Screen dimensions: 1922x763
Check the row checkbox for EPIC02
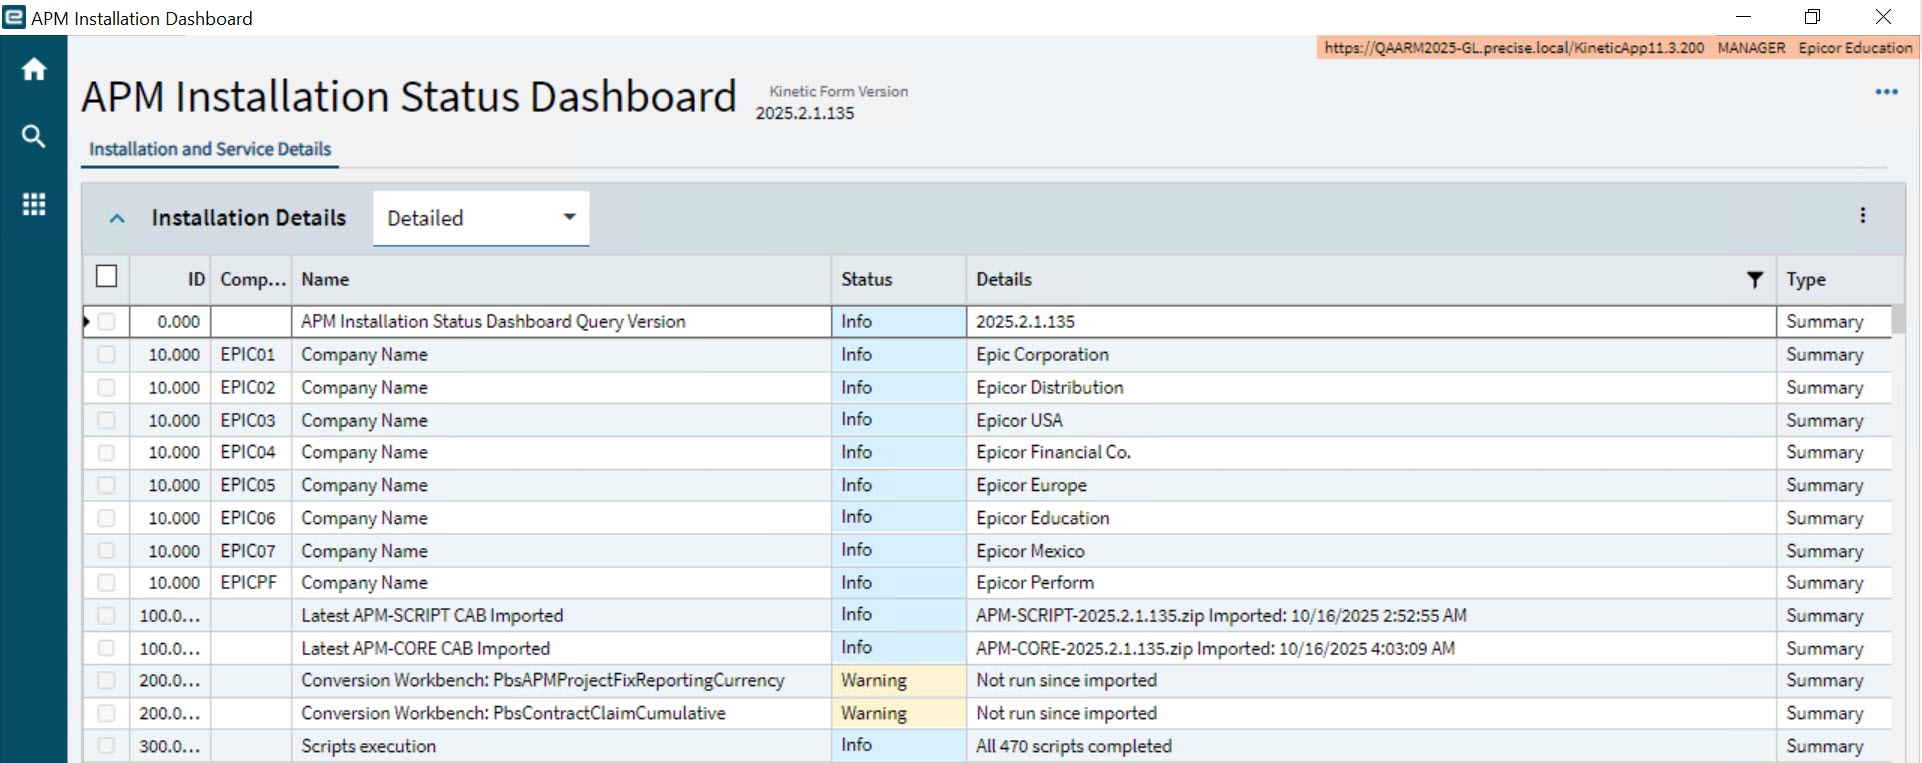(x=107, y=387)
